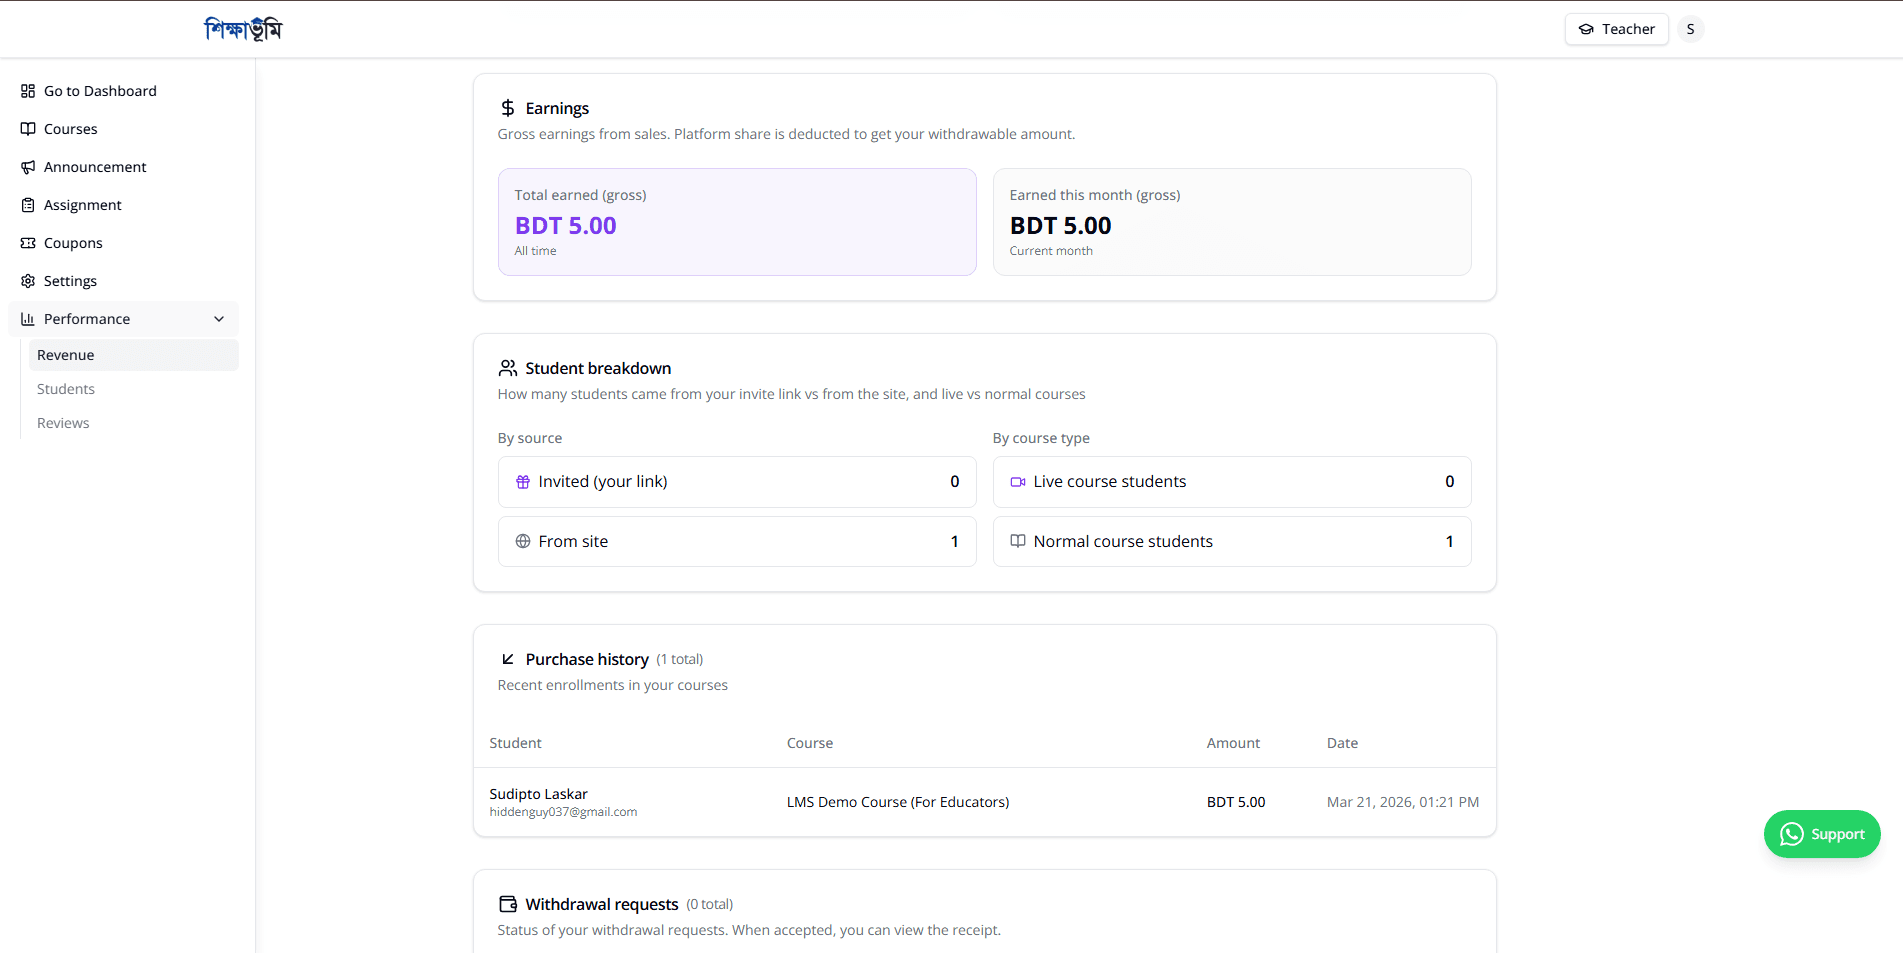Click the Withdrawal requests heading
The width and height of the screenshot is (1903, 953).
coord(602,904)
